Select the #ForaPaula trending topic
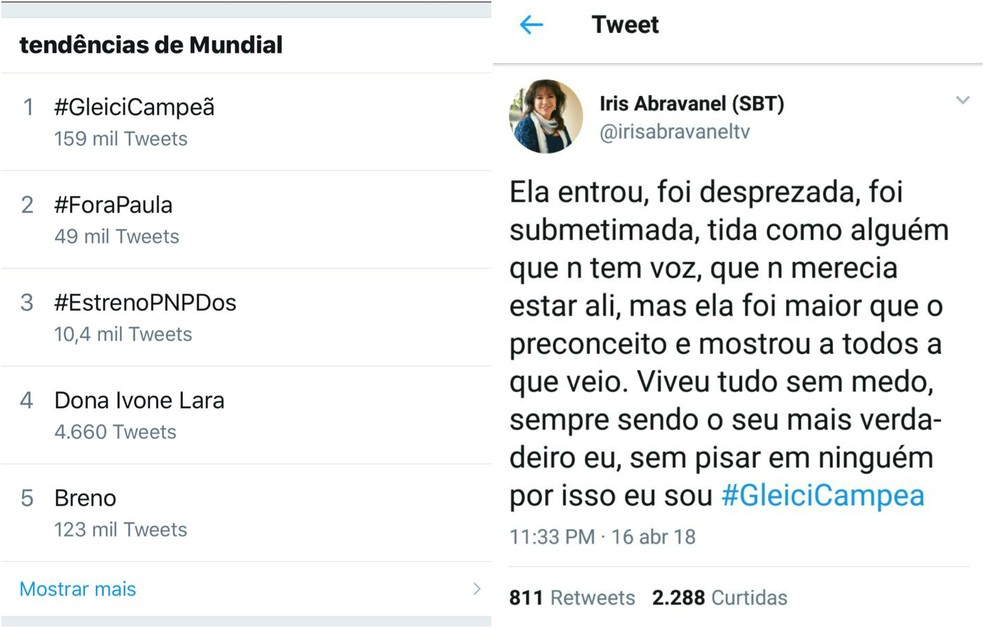Viewport: 984px width, 628px height. (114, 205)
